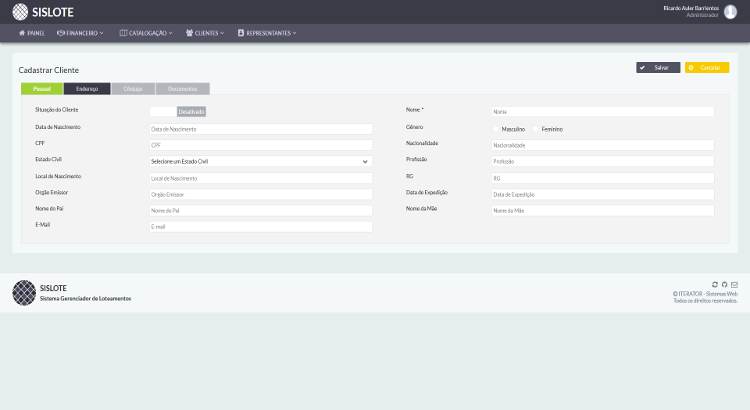Image resolution: width=750 pixels, height=410 pixels.
Task: Select the Masculino gender option
Action: point(496,129)
